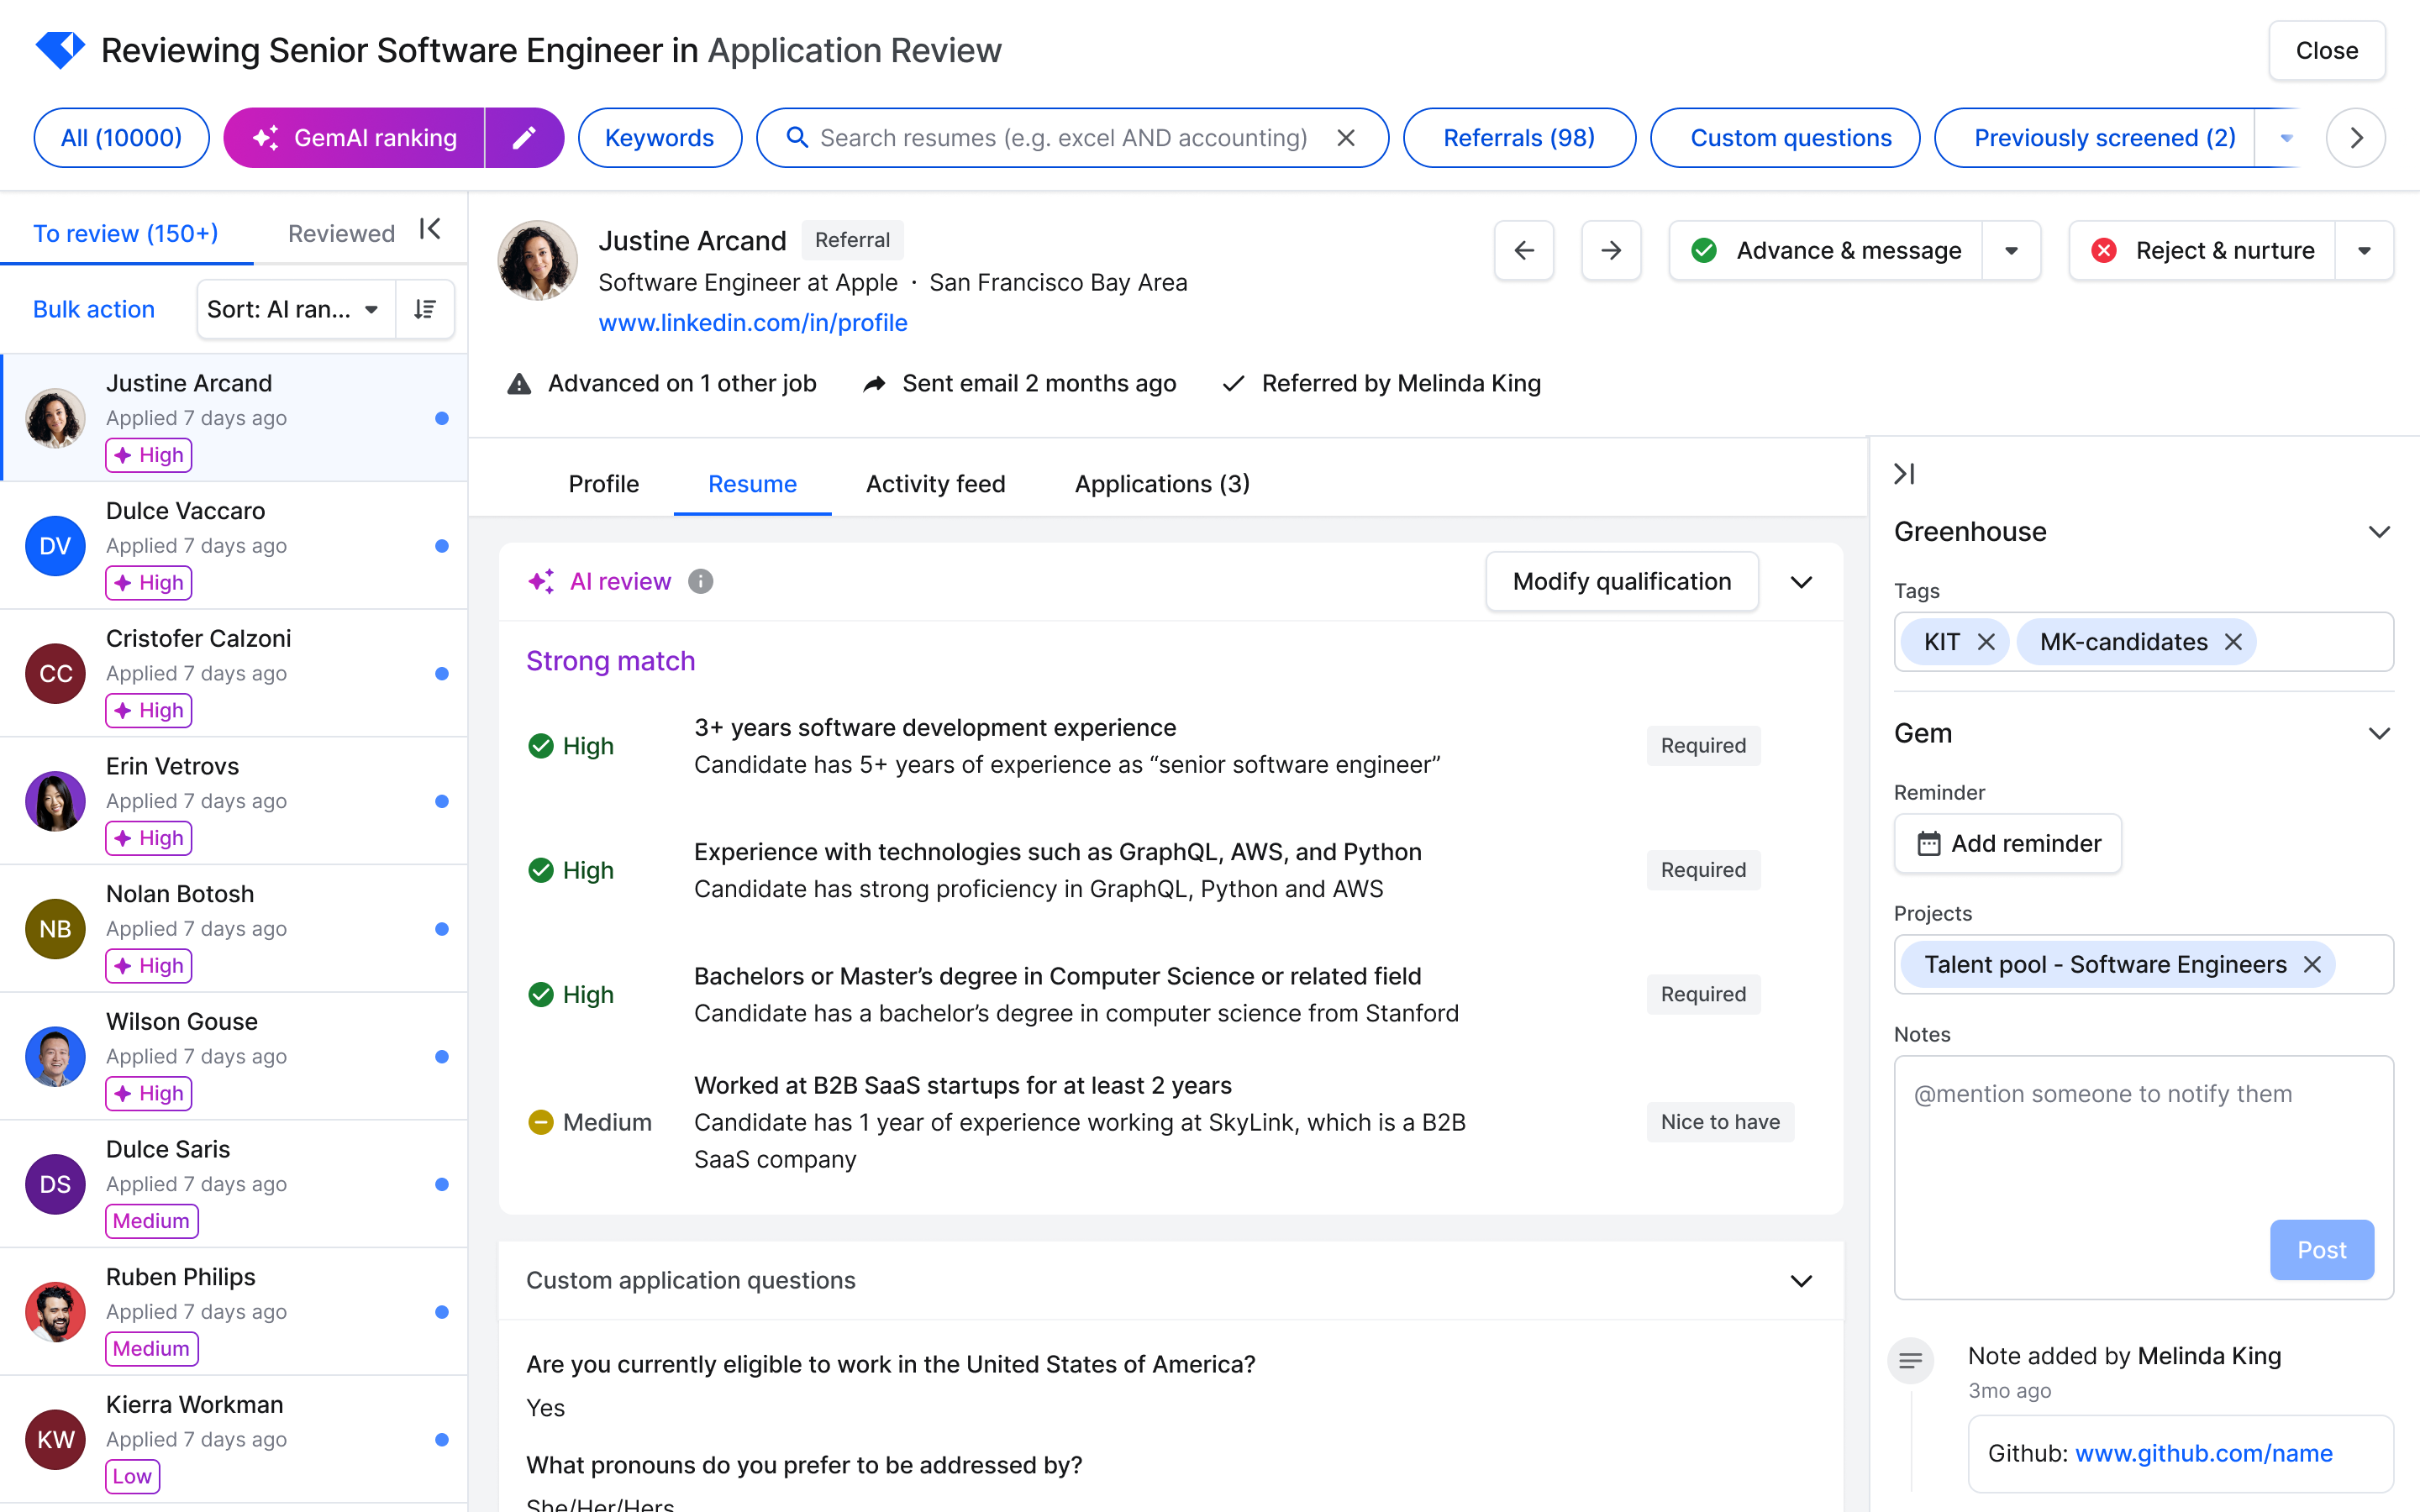Remove Talent pool - Software Engineers project
Viewport: 2420px width, 1512px height.
(2312, 964)
